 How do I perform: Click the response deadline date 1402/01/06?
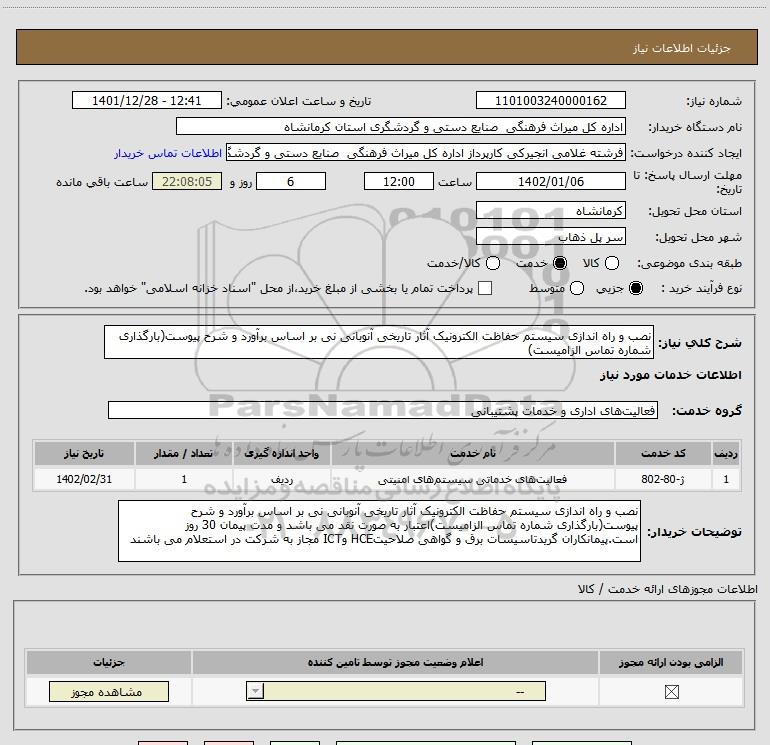[x=550, y=181]
